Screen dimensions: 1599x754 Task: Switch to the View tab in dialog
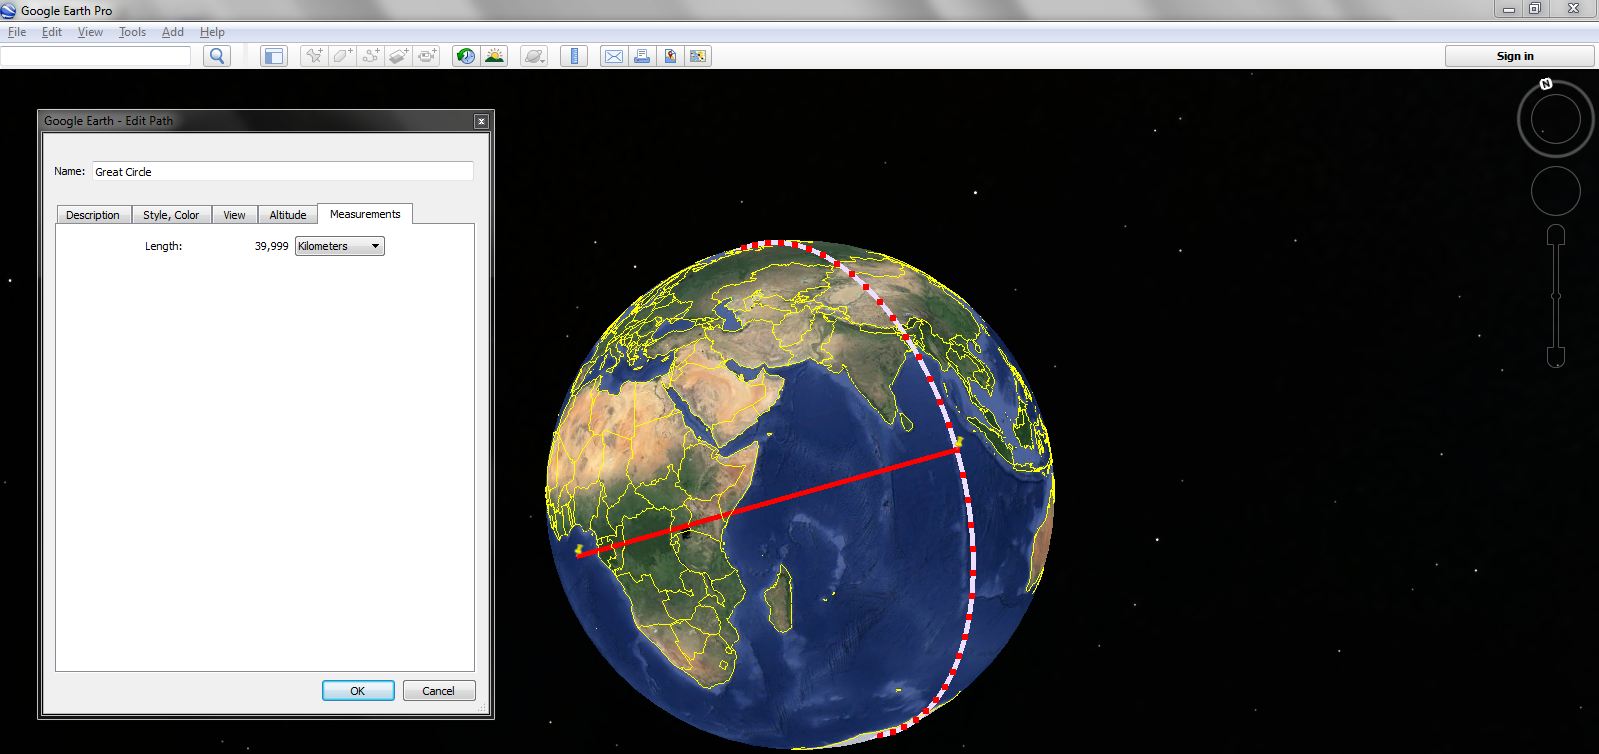tap(234, 215)
